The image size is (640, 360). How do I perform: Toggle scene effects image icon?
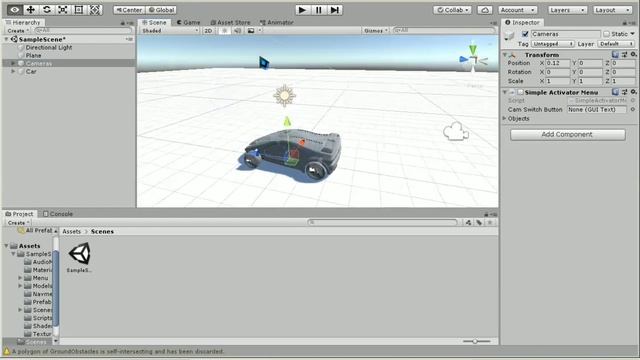(251, 31)
